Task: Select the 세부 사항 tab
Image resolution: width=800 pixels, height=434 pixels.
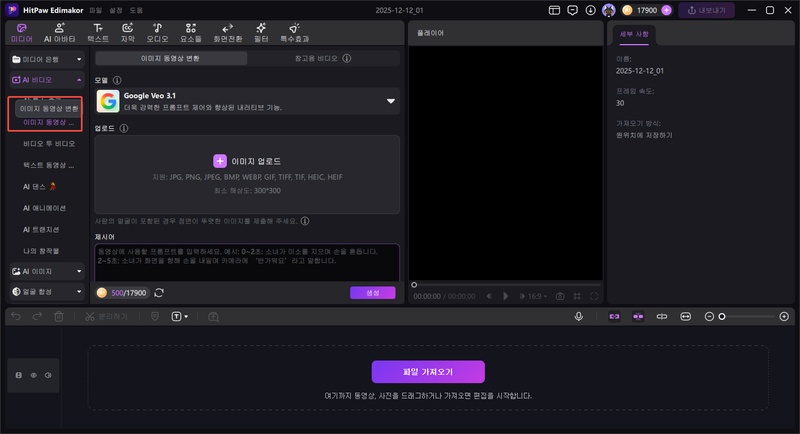Action: pos(634,34)
